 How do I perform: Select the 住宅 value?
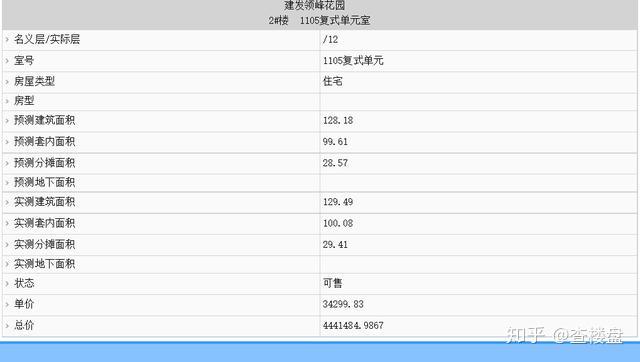(333, 81)
